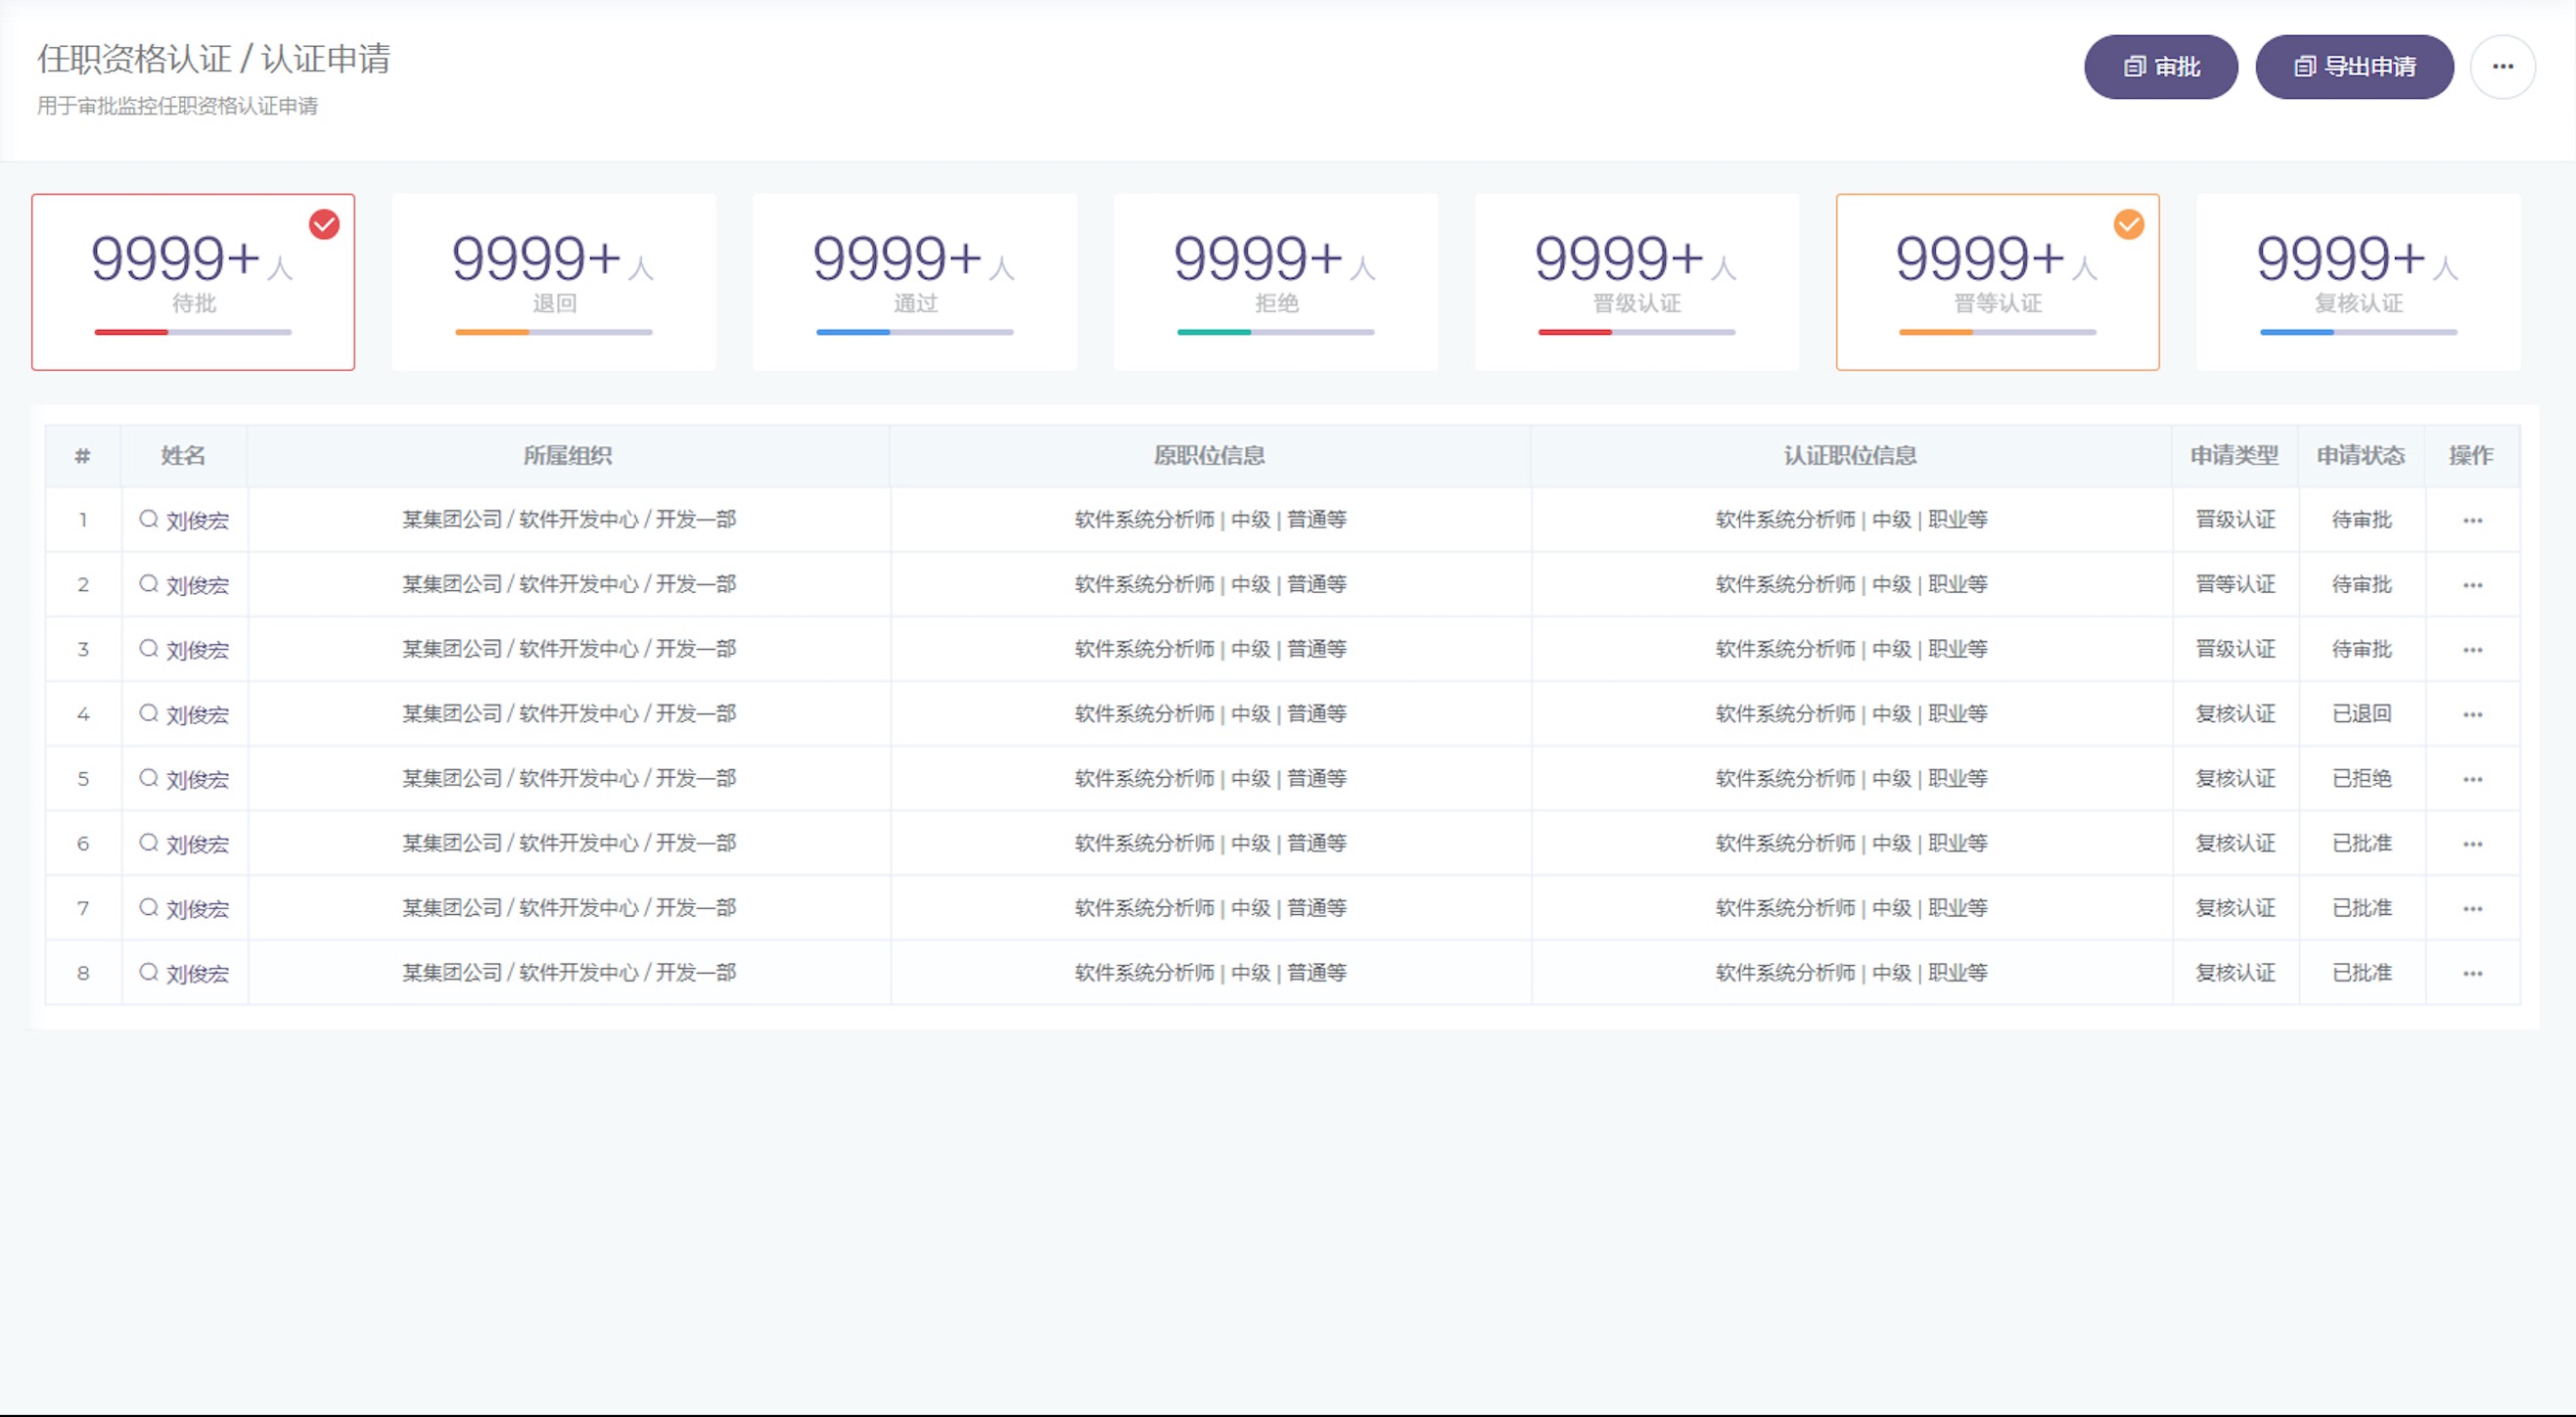Image resolution: width=2576 pixels, height=1417 pixels.
Task: Expand row 5 actions ellipsis menu
Action: [x=2472, y=779]
